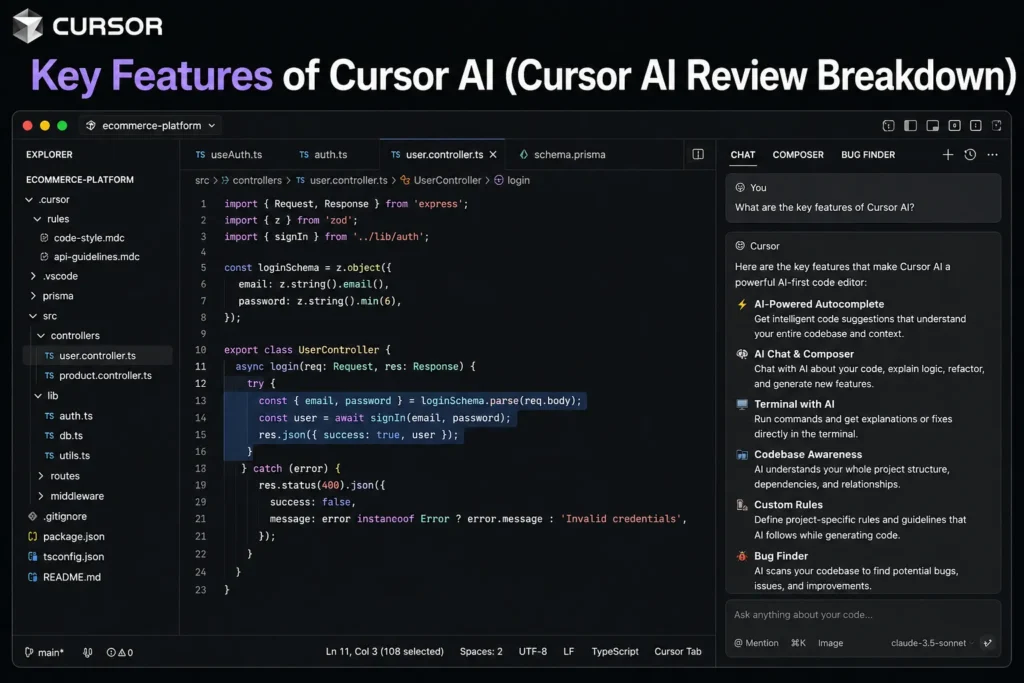Image resolution: width=1024 pixels, height=683 pixels.
Task: Switch to the schema.prisma tab
Action: (562, 155)
